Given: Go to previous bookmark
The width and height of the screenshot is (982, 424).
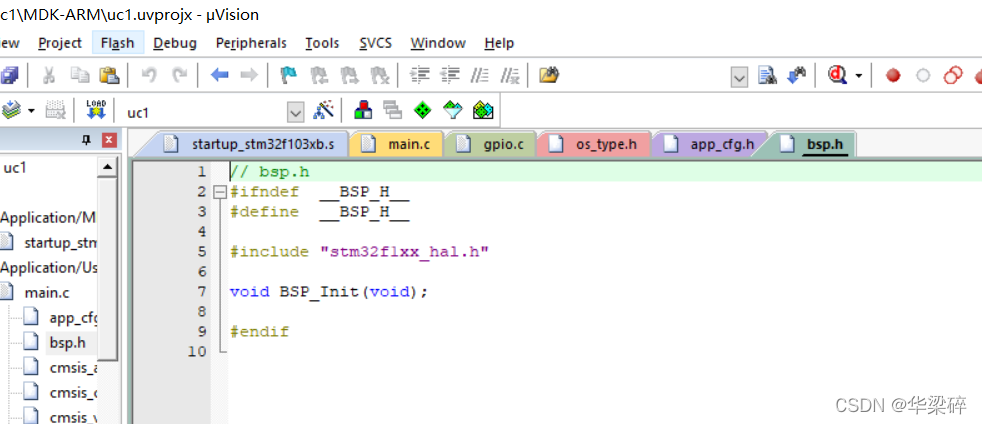Looking at the screenshot, I should click(x=319, y=76).
